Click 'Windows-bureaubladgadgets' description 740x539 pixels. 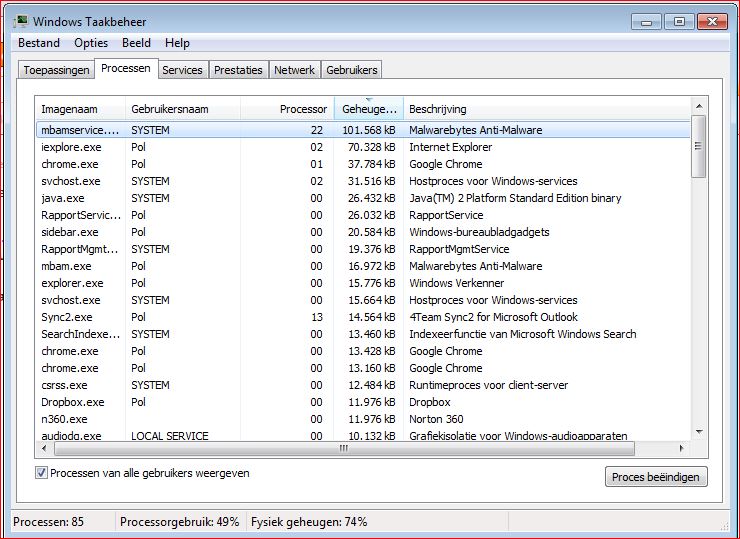[479, 232]
